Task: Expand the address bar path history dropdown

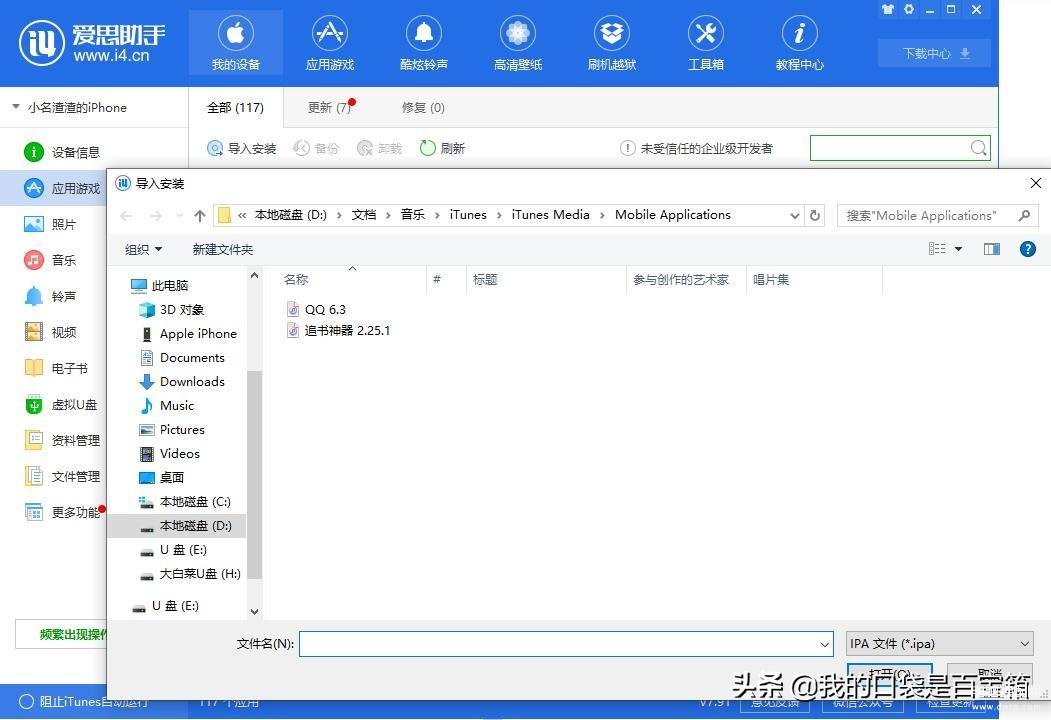Action: [x=794, y=216]
